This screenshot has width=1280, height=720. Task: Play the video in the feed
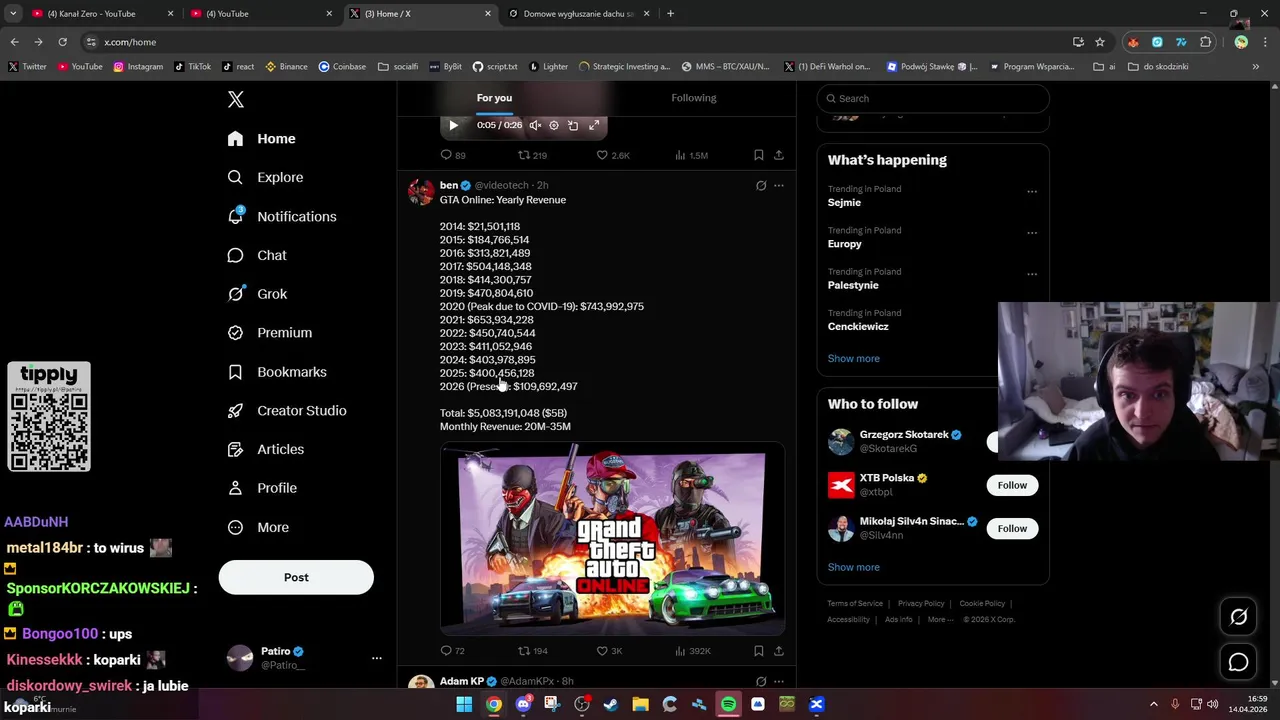453,125
